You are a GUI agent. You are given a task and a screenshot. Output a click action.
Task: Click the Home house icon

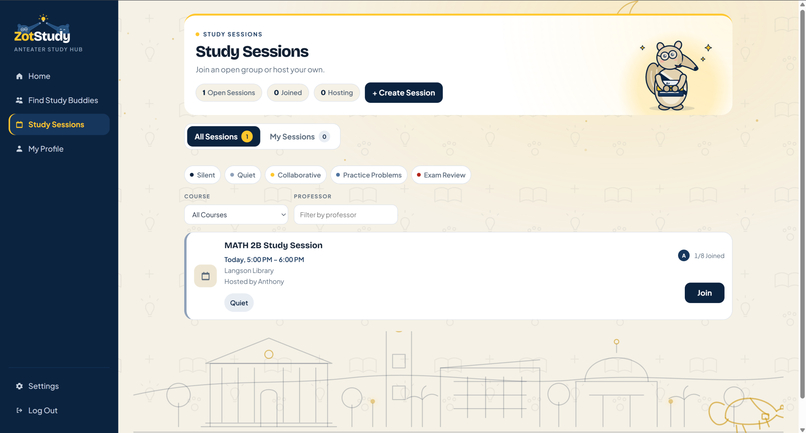[x=19, y=76]
